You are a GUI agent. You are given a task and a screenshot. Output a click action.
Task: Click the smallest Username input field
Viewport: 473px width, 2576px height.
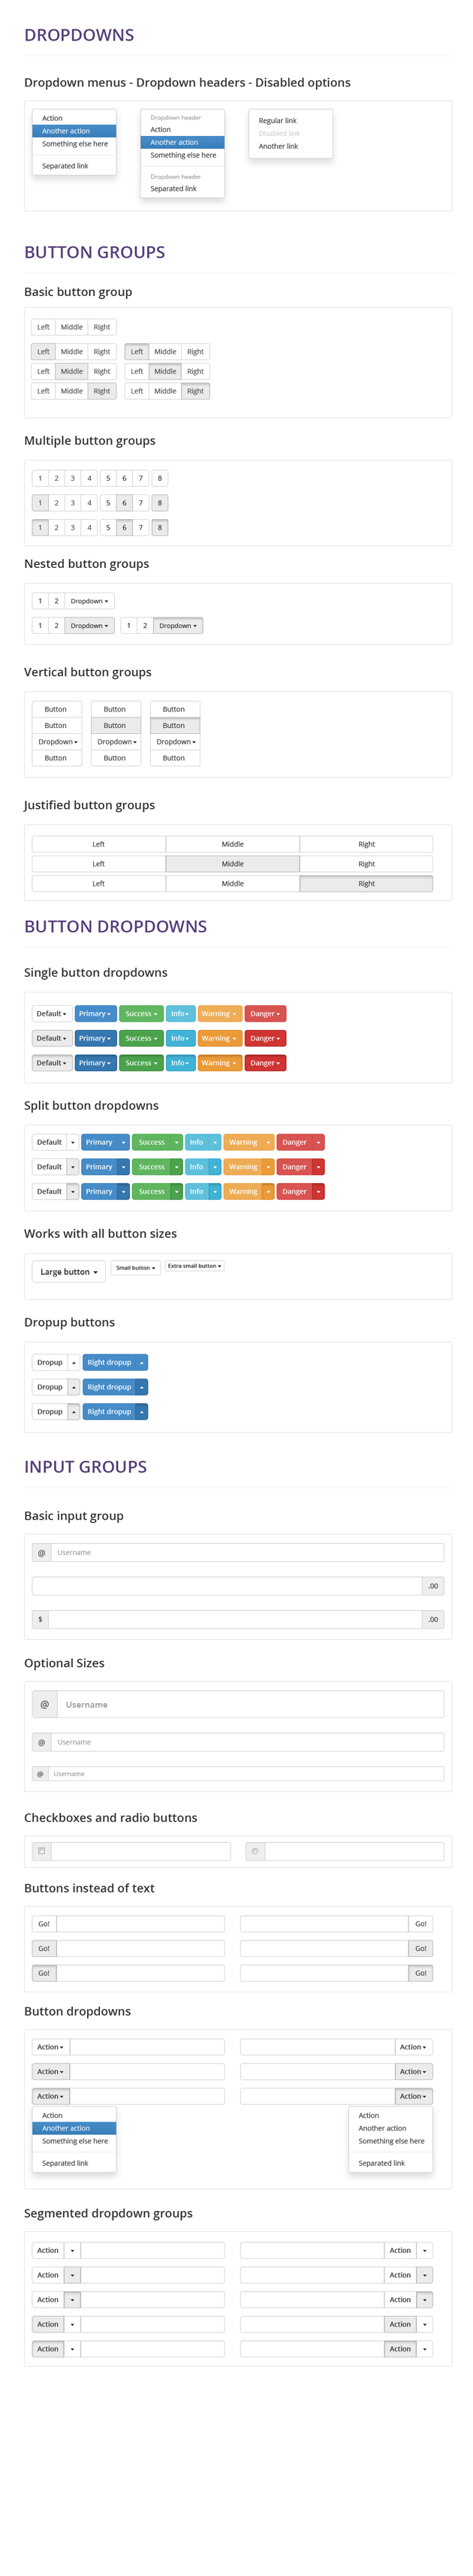coord(246,1773)
